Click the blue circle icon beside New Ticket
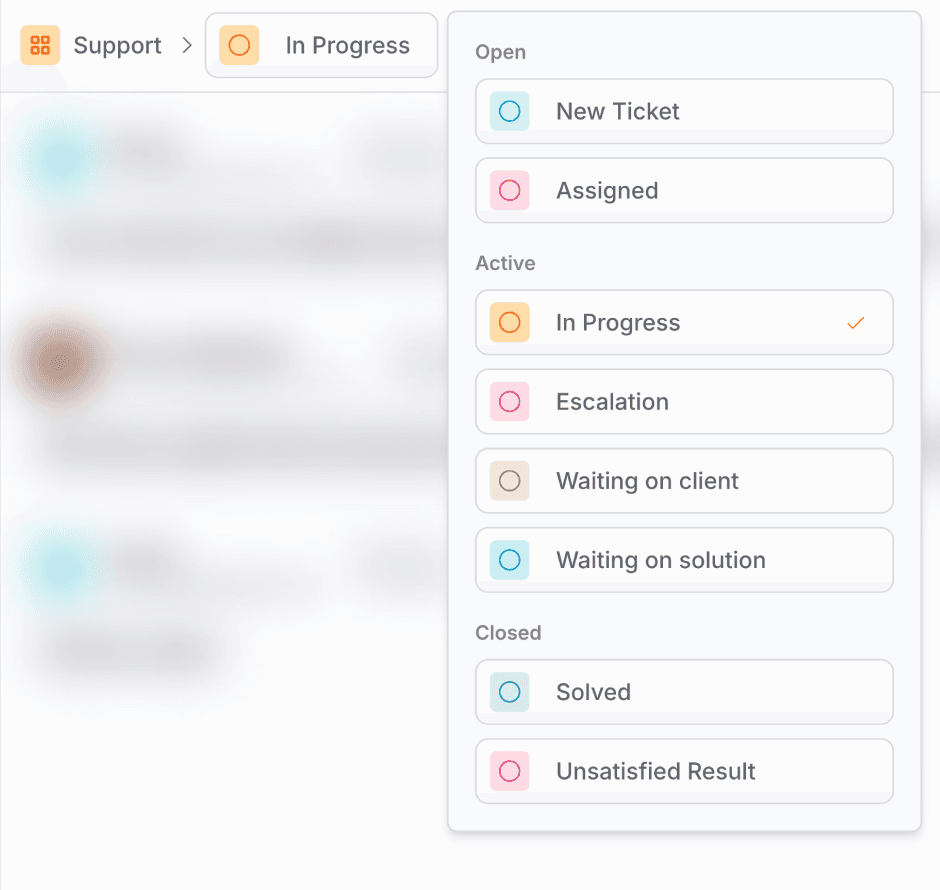This screenshot has width=940, height=890. (509, 111)
